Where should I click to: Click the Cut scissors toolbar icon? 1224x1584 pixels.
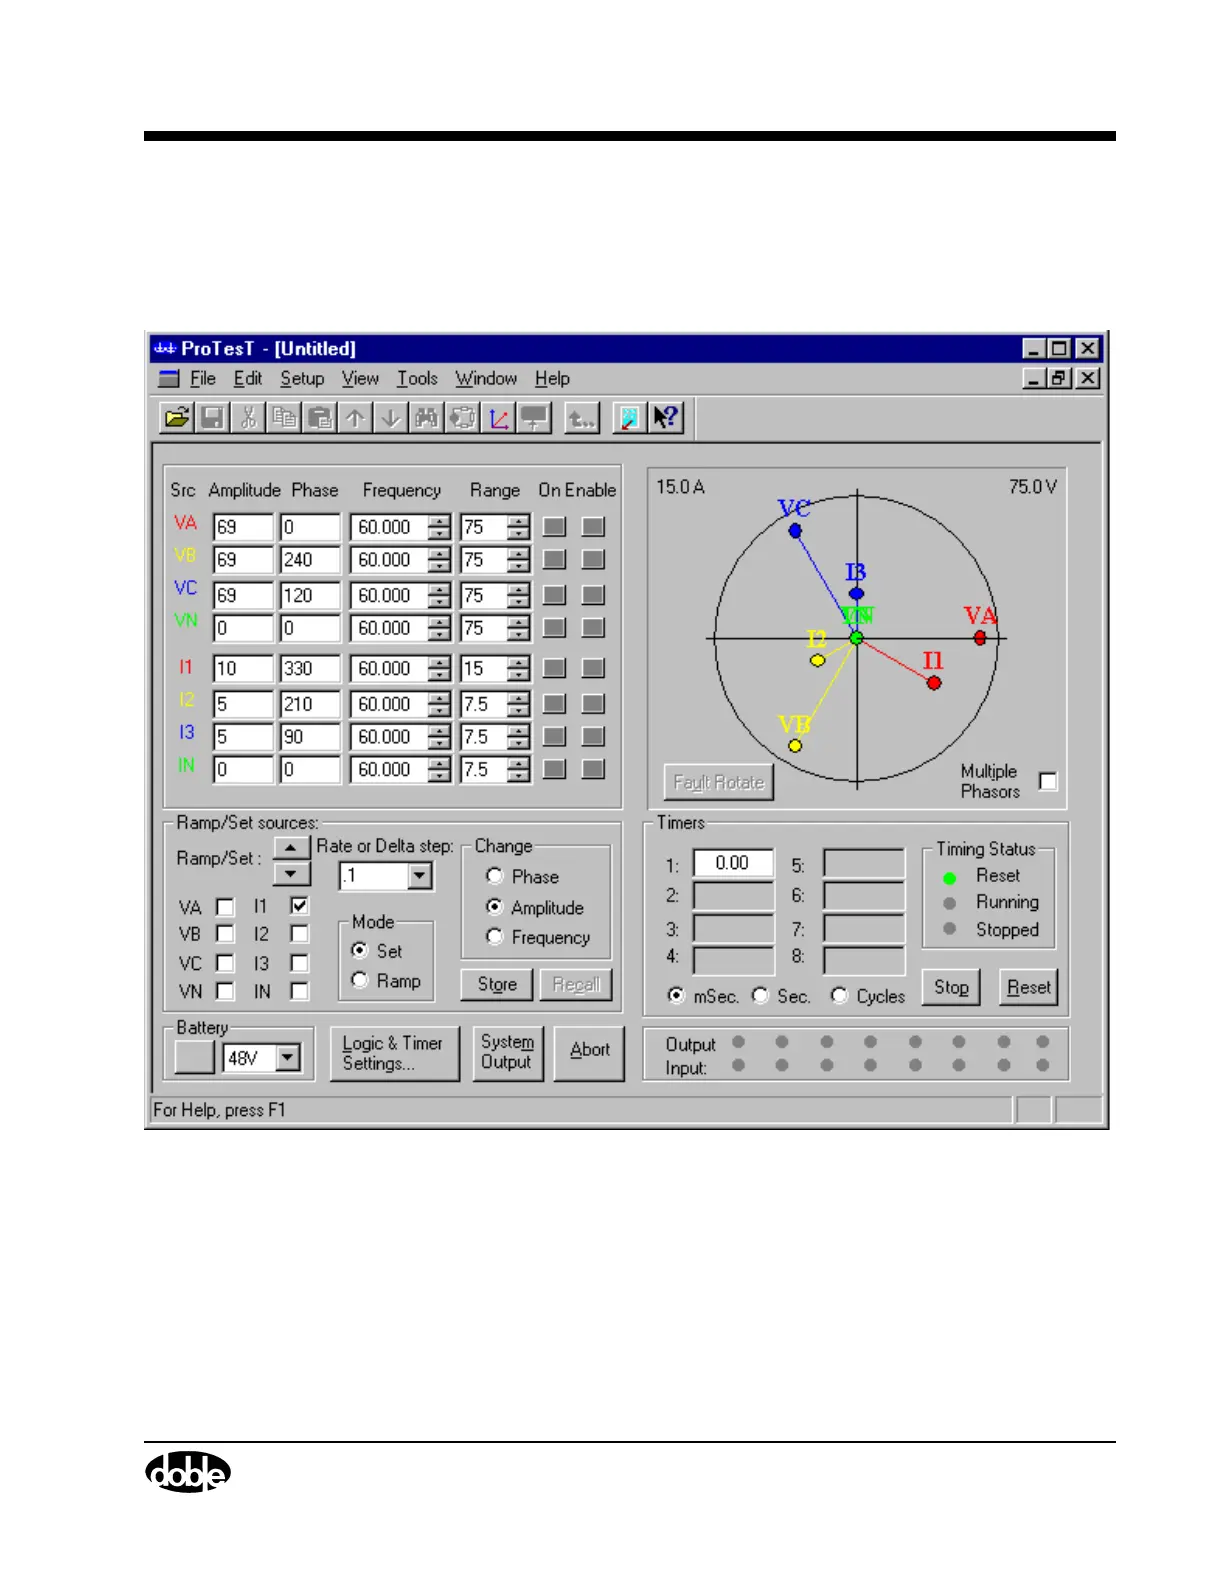click(x=249, y=417)
